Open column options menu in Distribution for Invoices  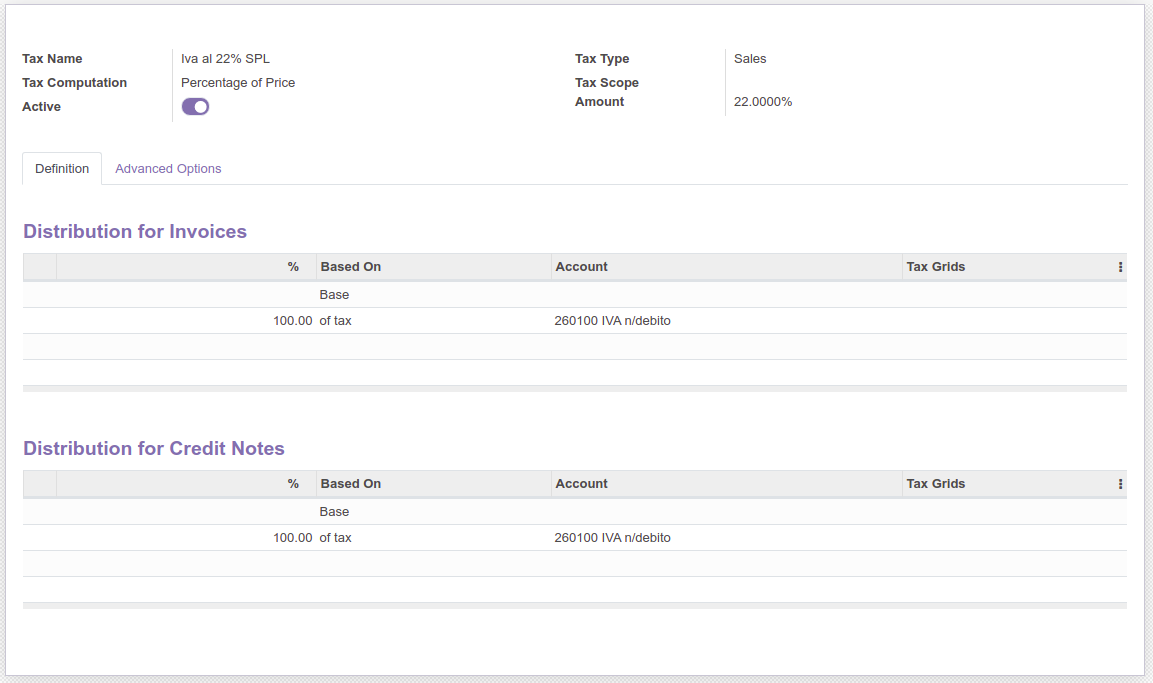coord(1120,267)
